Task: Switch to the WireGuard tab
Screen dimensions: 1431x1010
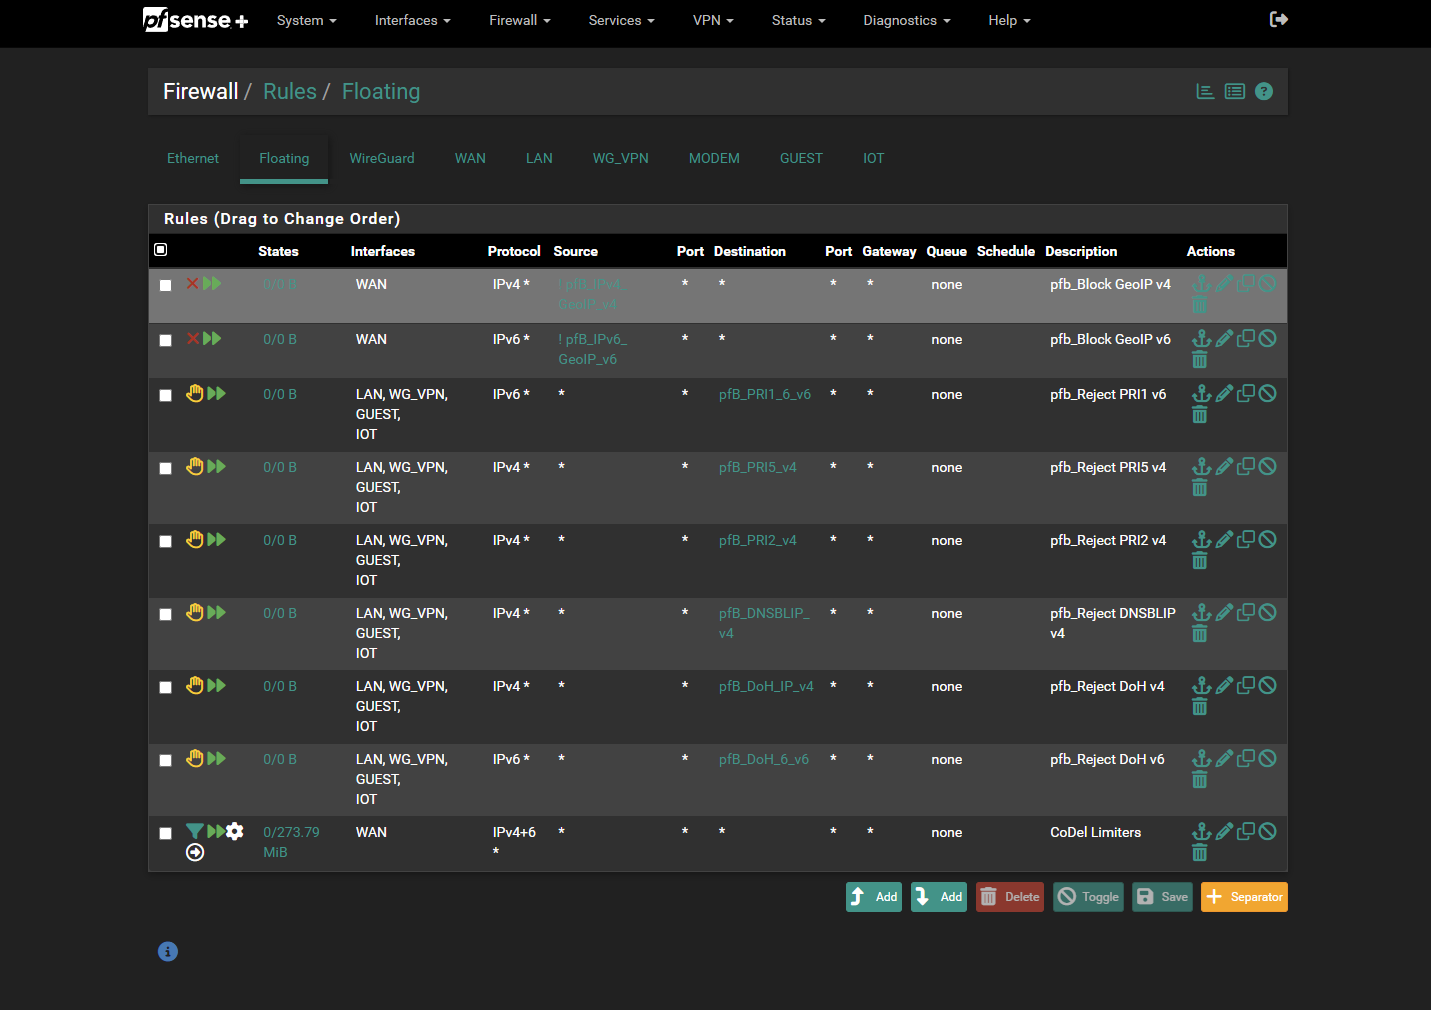Action: pyautogui.click(x=382, y=158)
